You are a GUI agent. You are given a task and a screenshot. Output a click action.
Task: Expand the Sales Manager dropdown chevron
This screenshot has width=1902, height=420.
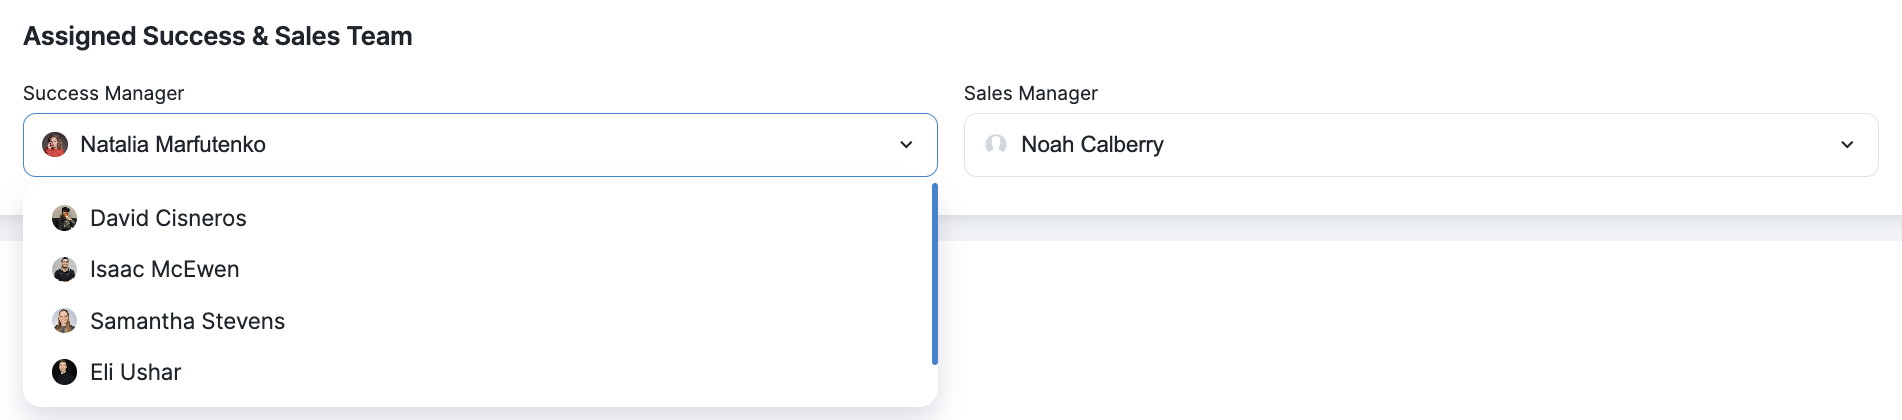point(1847,145)
